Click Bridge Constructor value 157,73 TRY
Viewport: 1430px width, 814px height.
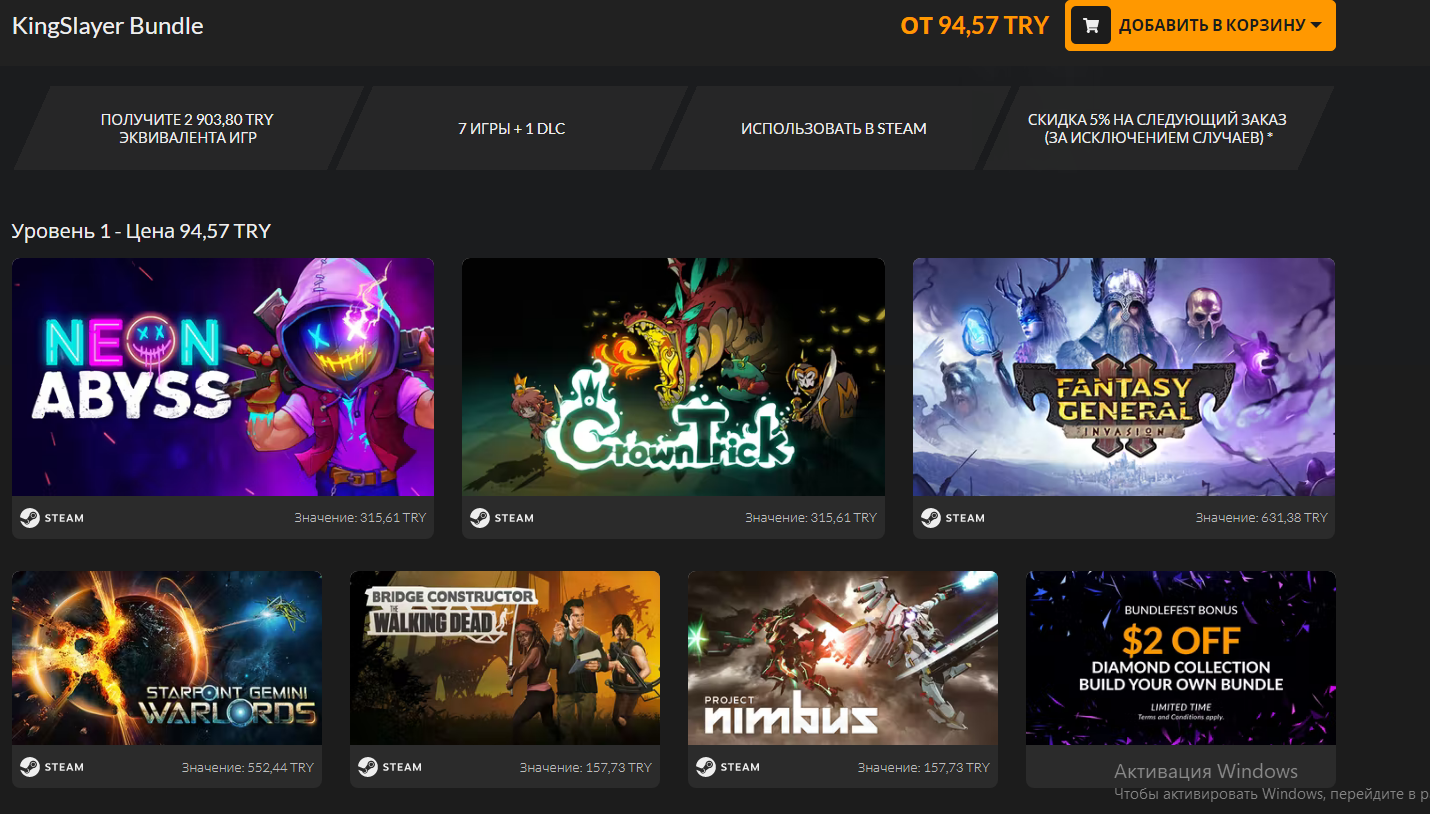pos(586,768)
